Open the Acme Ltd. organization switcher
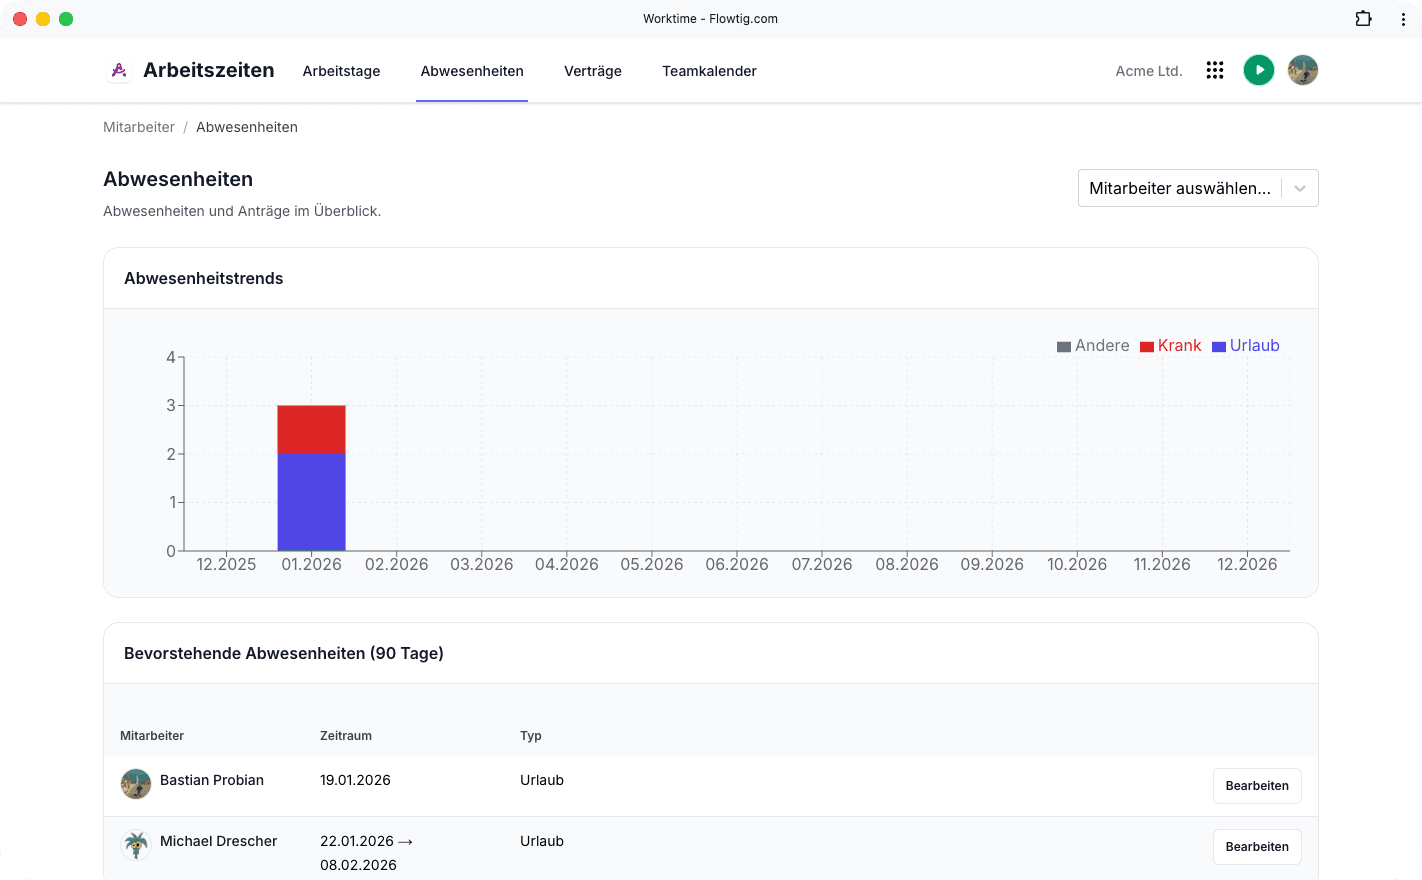Viewport: 1422px width, 880px height. click(x=1149, y=71)
